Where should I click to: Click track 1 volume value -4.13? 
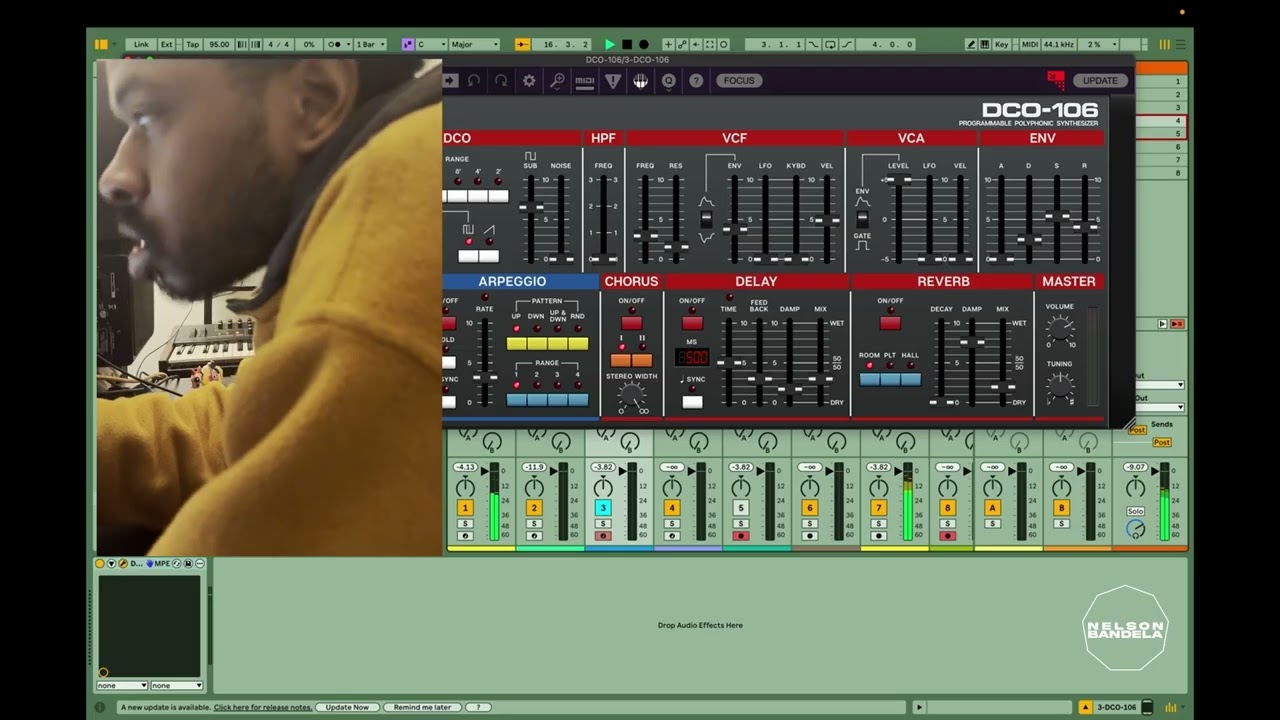click(465, 467)
